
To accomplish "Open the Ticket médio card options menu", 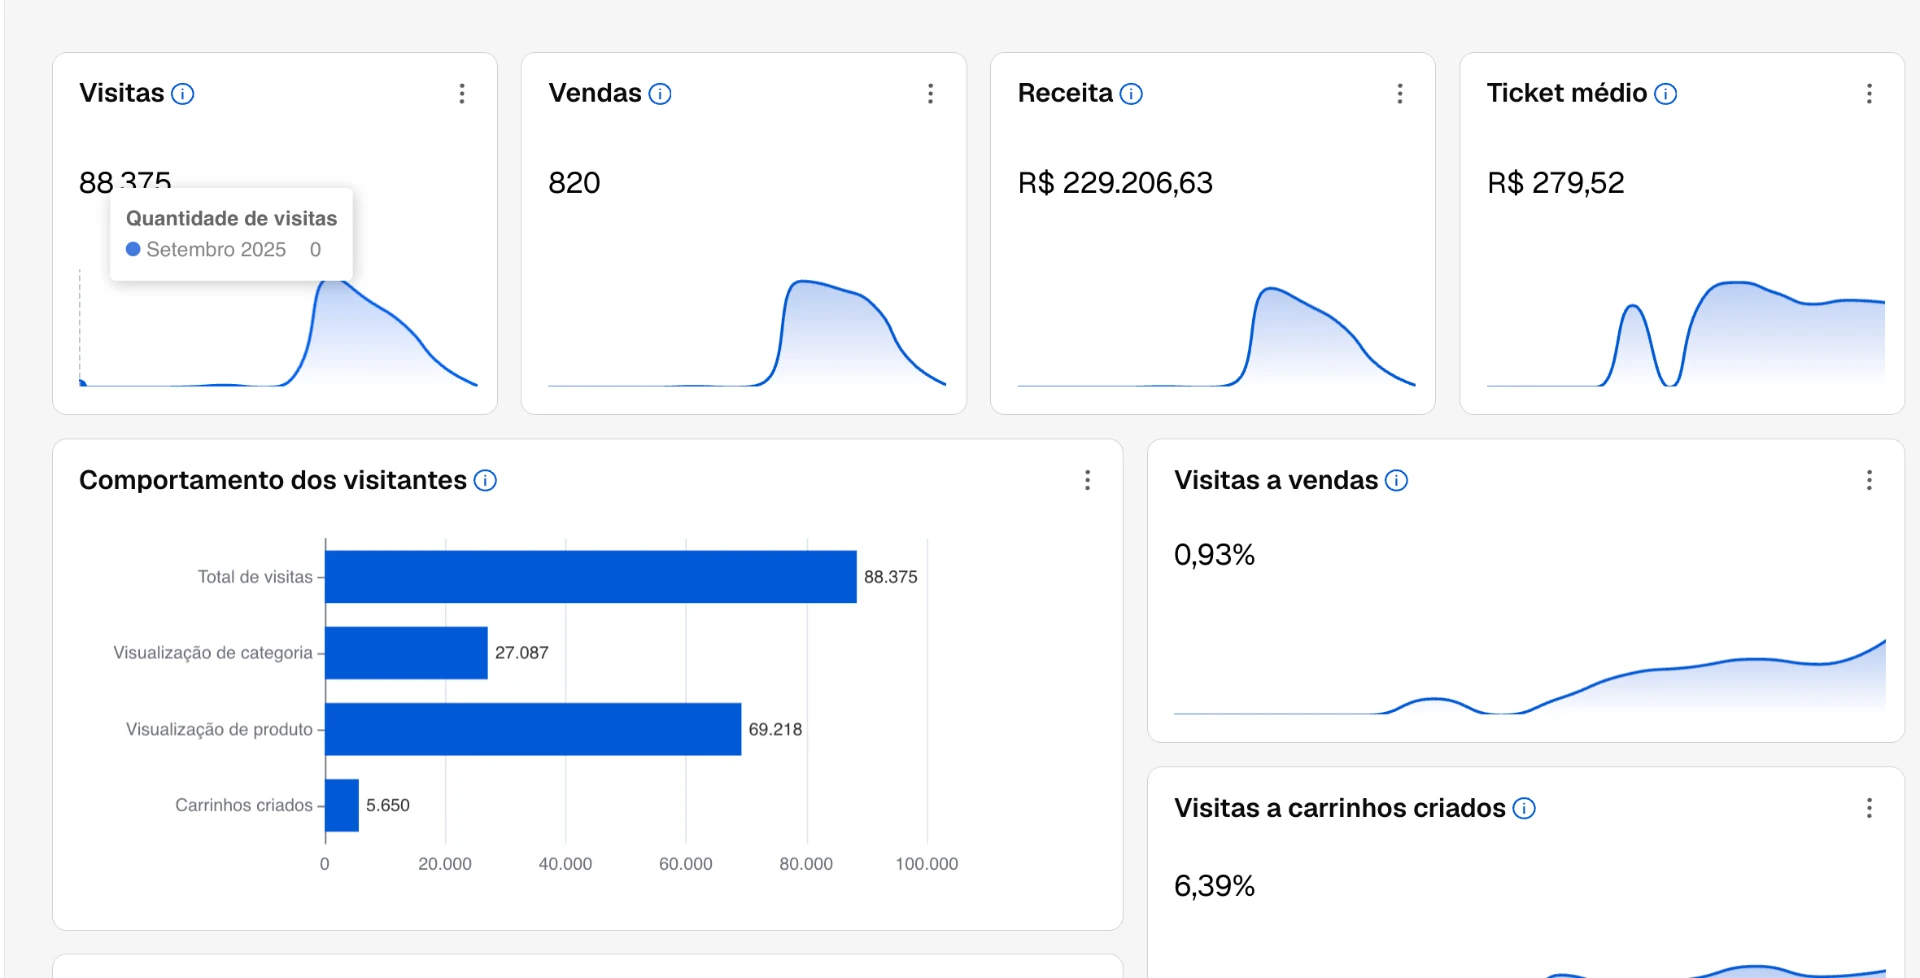I will tap(1868, 94).
